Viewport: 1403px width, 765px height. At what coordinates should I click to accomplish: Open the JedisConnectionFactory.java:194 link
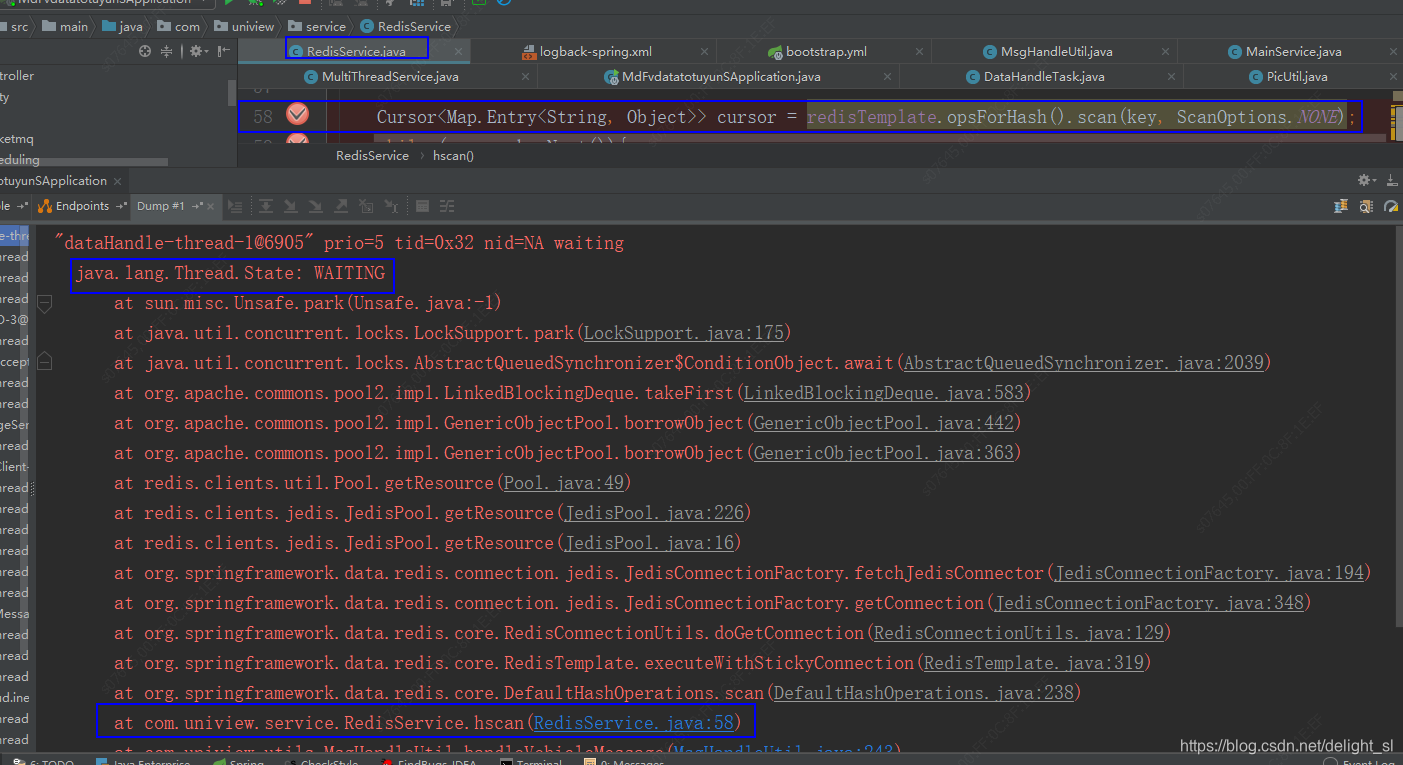1208,573
